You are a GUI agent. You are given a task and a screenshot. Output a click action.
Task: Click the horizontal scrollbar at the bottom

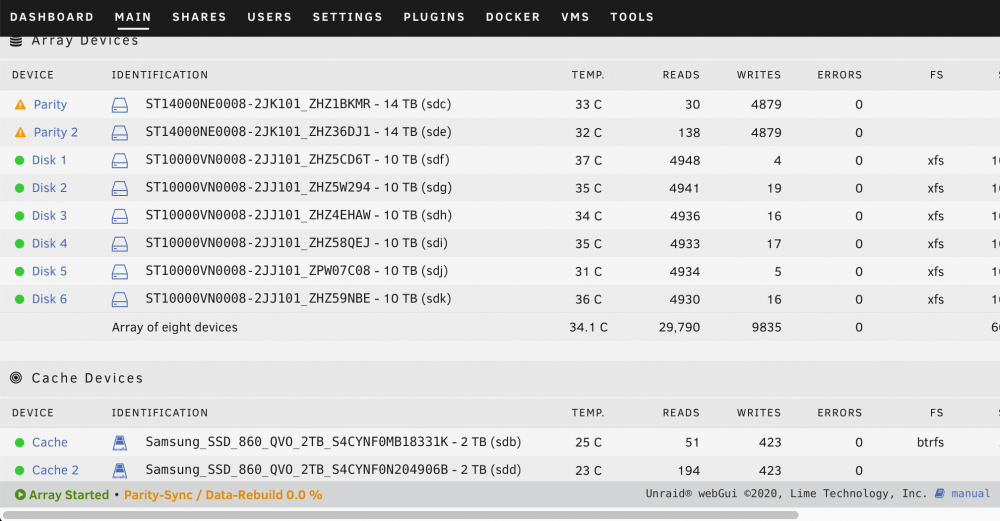(401, 515)
